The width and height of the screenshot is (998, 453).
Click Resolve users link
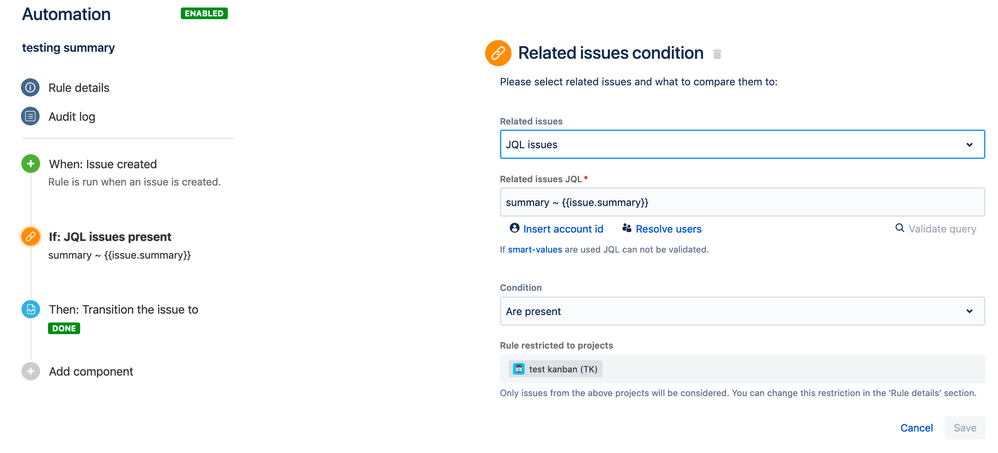pyautogui.click(x=662, y=229)
